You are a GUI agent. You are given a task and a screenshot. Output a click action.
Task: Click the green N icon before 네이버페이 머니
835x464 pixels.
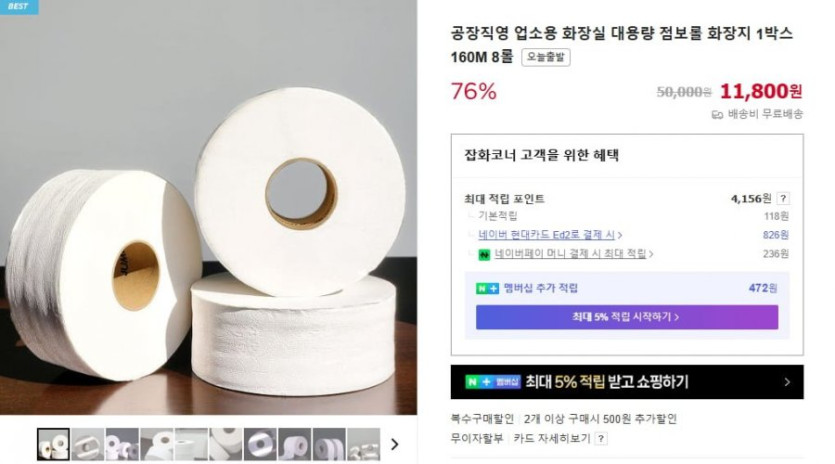483,254
